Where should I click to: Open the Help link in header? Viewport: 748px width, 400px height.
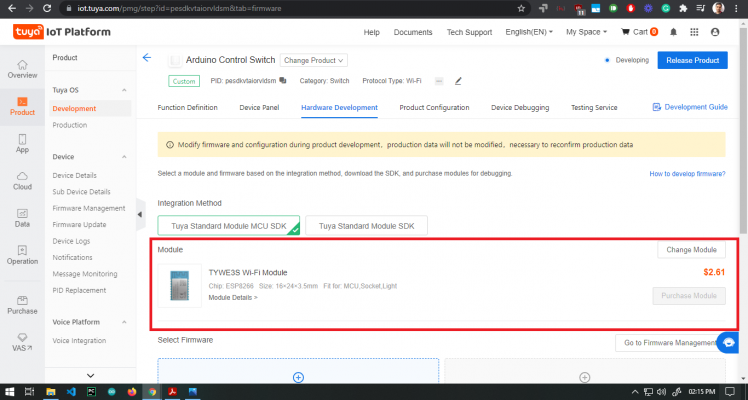coord(371,32)
